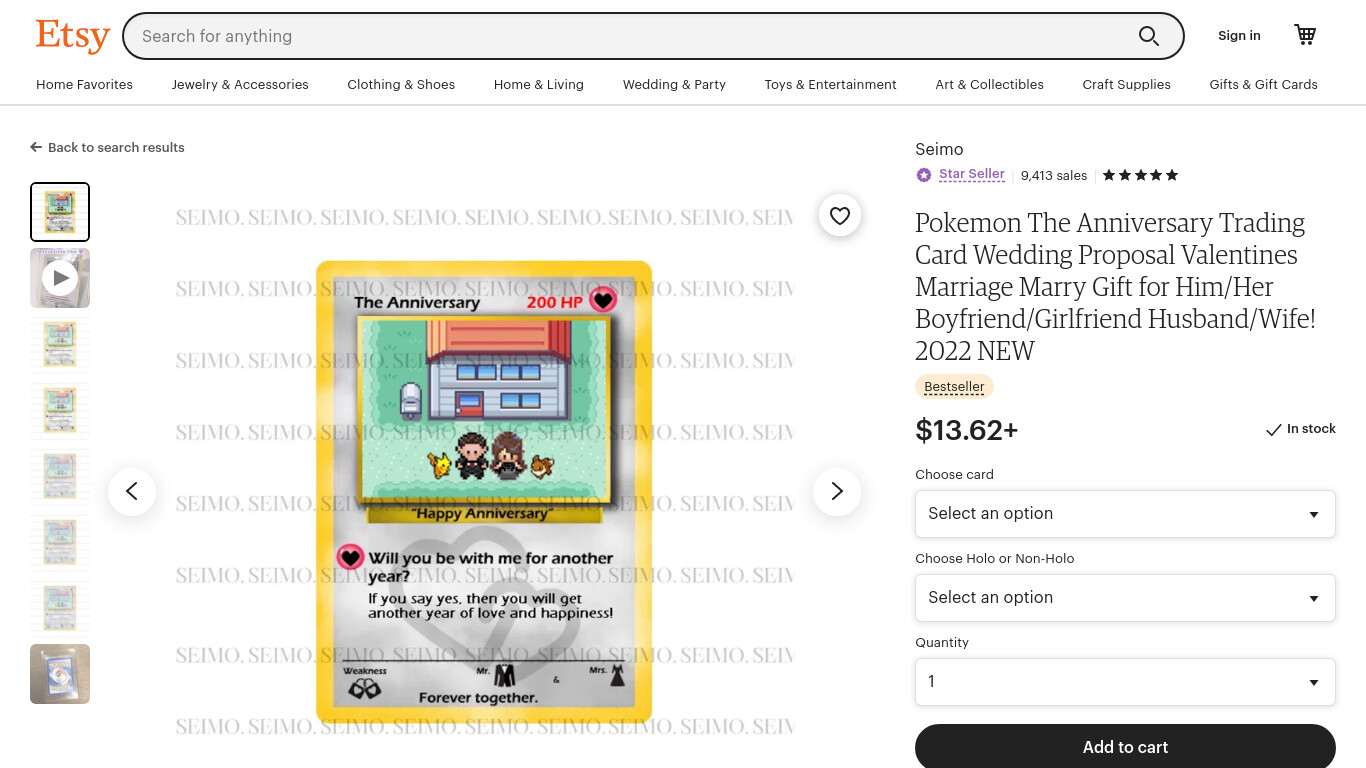Select the last packaged card thumbnail
This screenshot has height=768, width=1366.
[60, 674]
